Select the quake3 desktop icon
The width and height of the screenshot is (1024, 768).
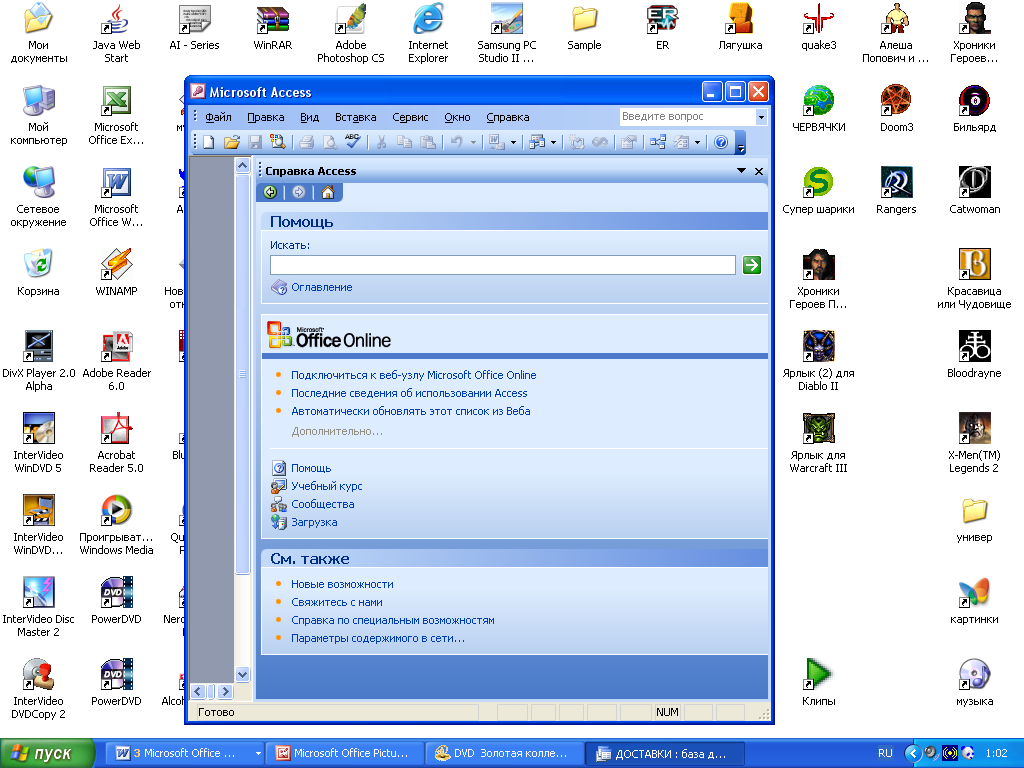point(818,26)
